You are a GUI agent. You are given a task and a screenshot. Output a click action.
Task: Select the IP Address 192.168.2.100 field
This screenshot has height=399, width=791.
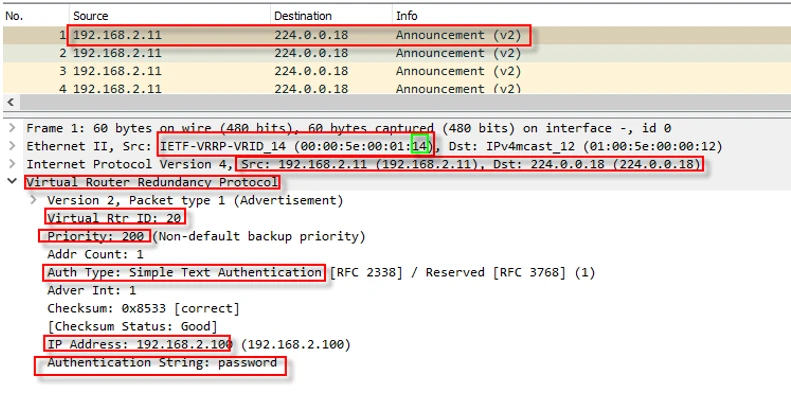pyautogui.click(x=199, y=345)
